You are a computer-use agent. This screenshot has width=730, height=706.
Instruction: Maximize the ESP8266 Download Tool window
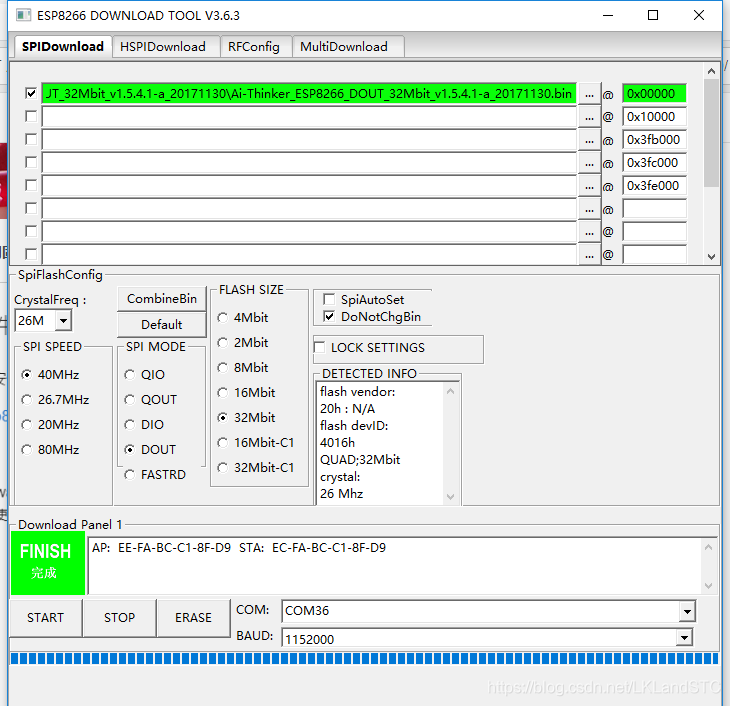pos(653,15)
